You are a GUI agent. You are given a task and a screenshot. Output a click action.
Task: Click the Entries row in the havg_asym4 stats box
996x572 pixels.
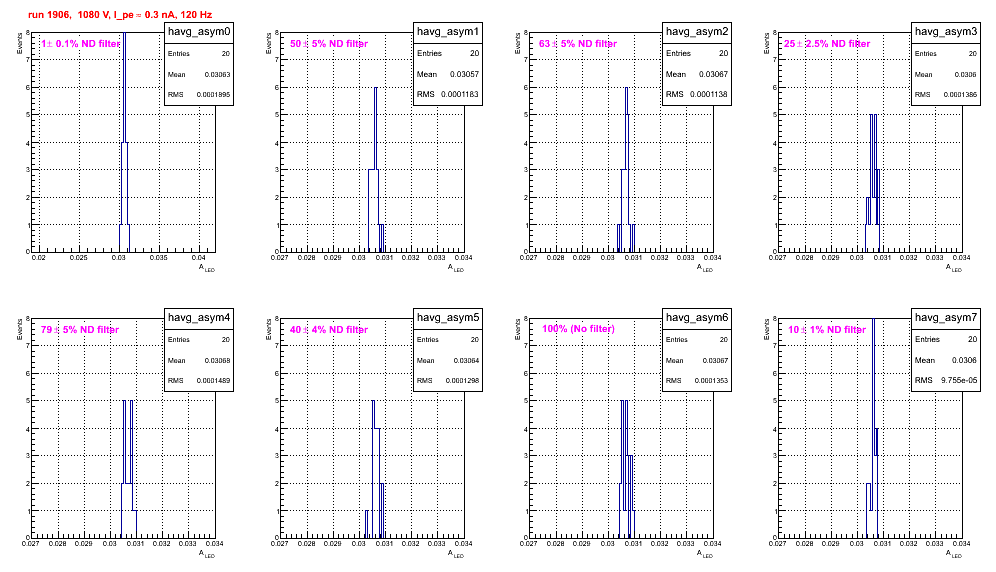click(199, 340)
